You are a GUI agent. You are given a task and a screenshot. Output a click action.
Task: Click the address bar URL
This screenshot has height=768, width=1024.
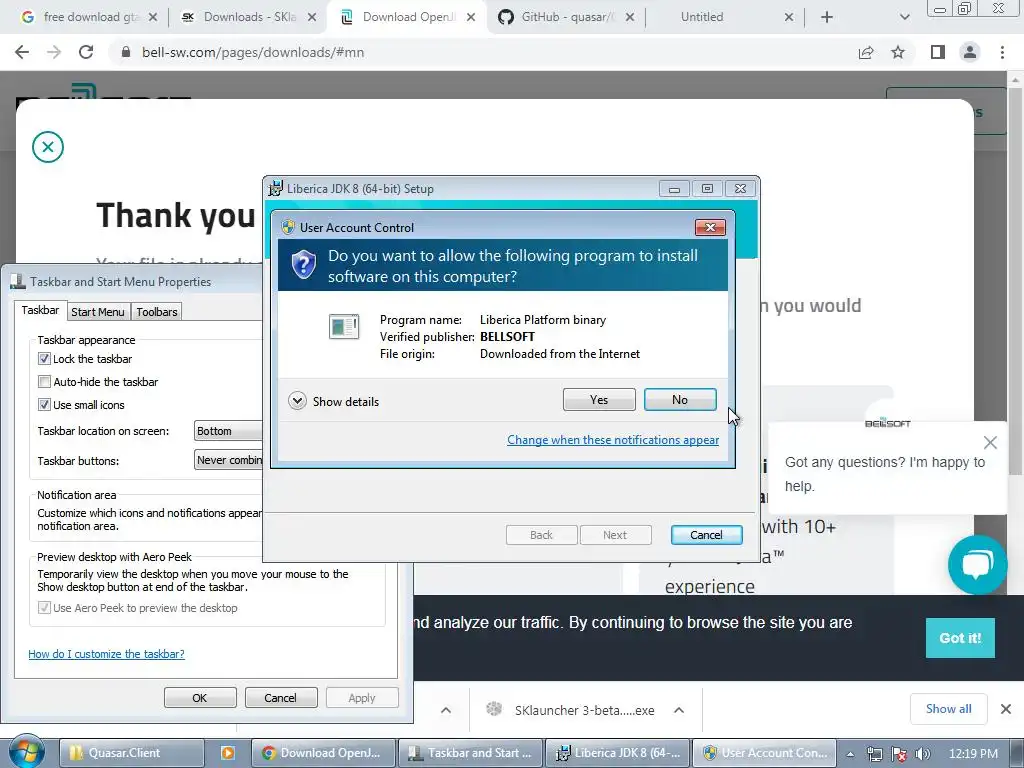[x=253, y=52]
